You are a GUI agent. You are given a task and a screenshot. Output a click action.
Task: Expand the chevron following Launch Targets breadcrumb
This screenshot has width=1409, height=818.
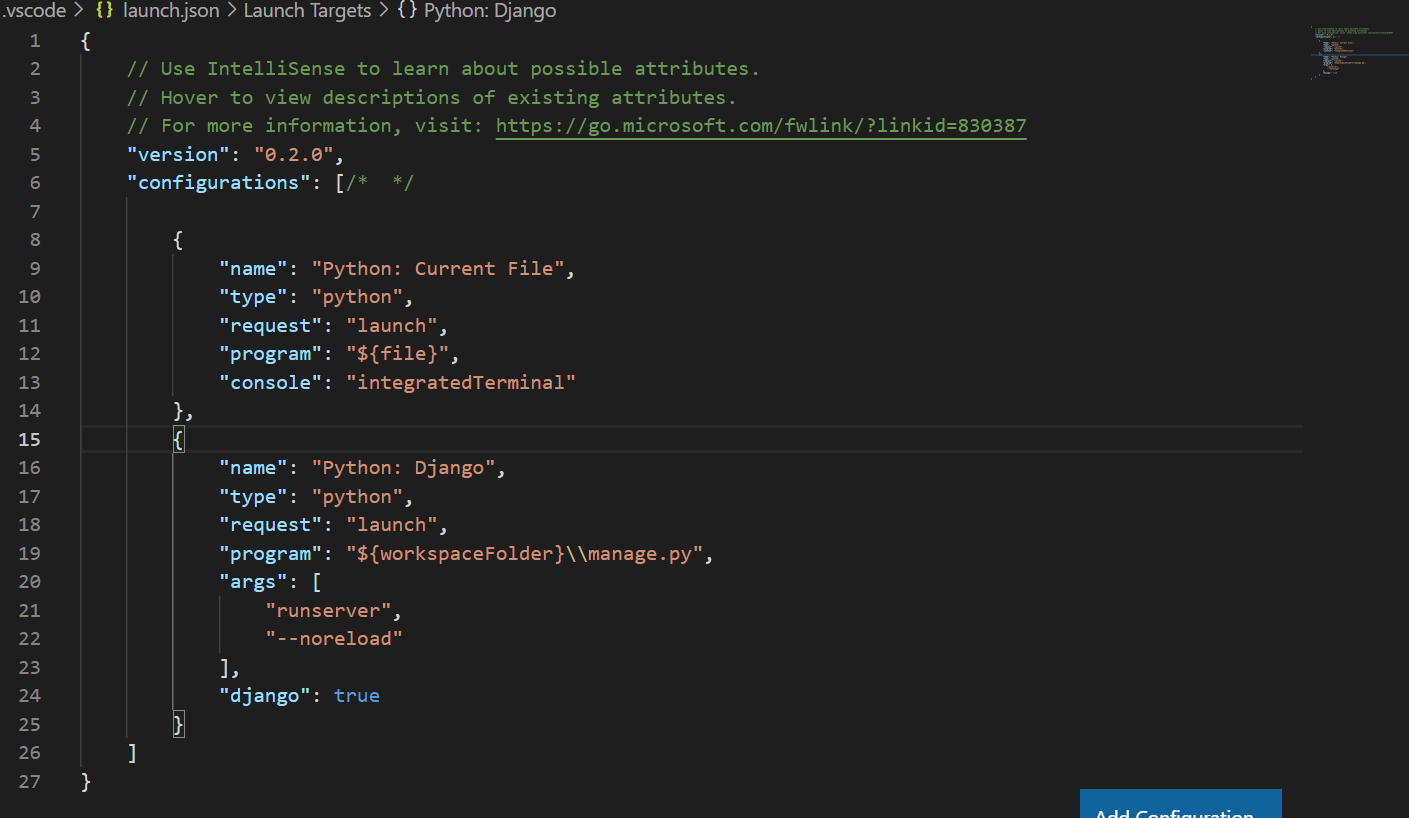(x=384, y=11)
